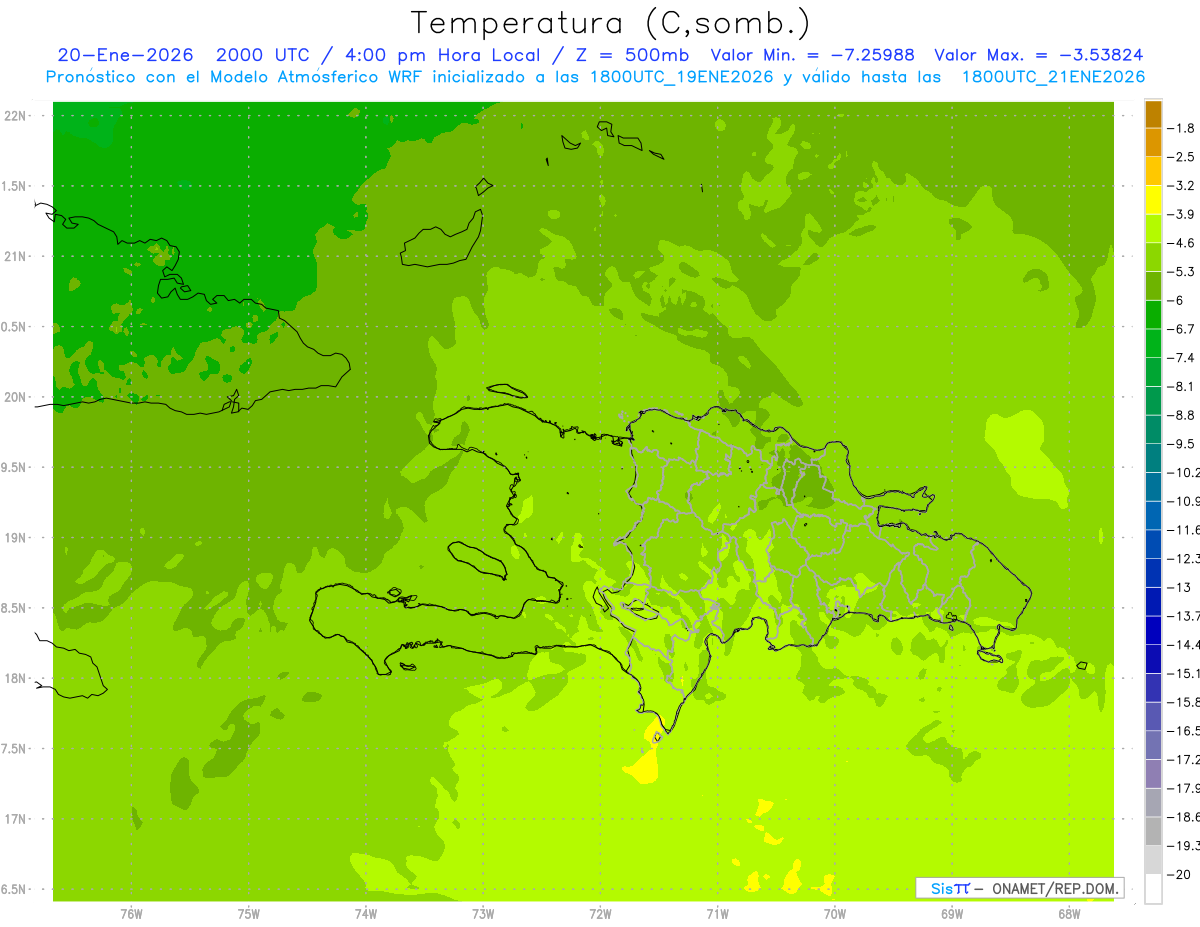Image resolution: width=1200 pixels, height=927 pixels.
Task: Click the '74W' longitude axis label
Action: (x=365, y=914)
